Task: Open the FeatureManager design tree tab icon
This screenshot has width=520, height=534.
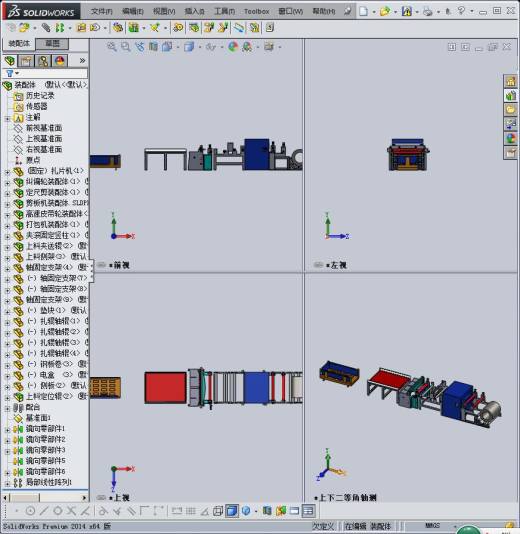Action: click(10, 61)
